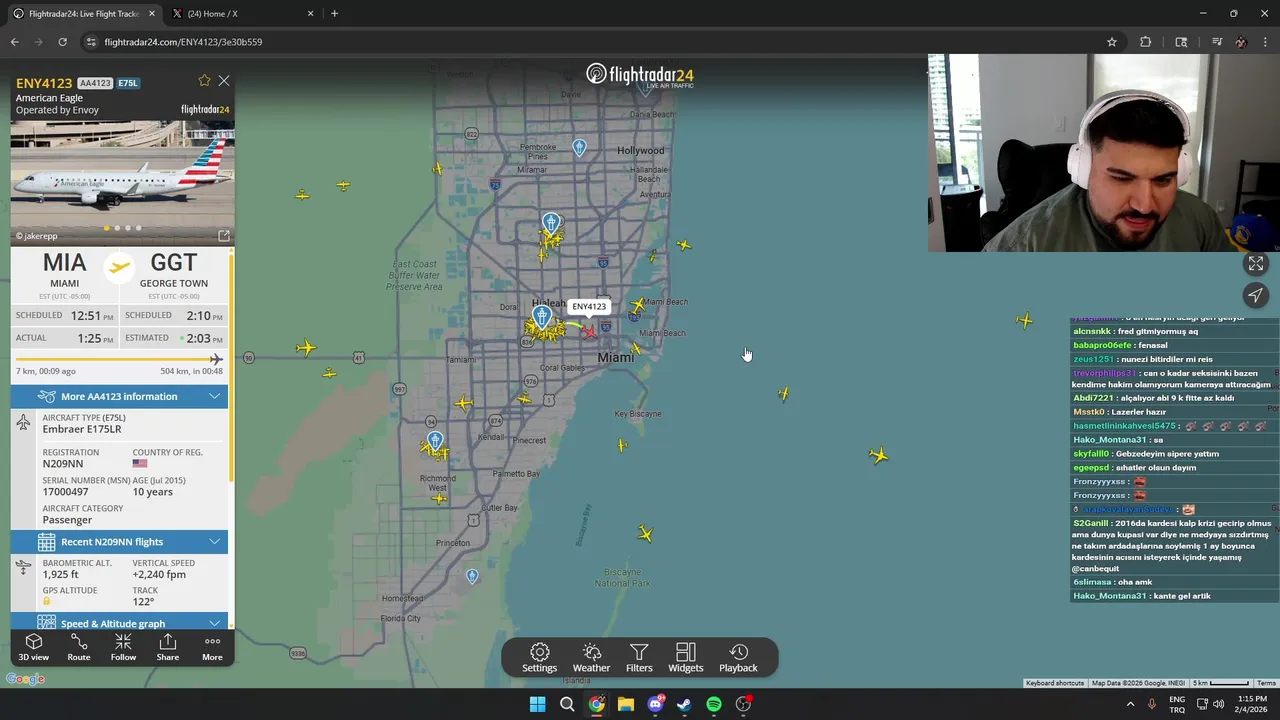This screenshot has width=1280, height=720.
Task: Open the More options menu
Action: click(212, 647)
